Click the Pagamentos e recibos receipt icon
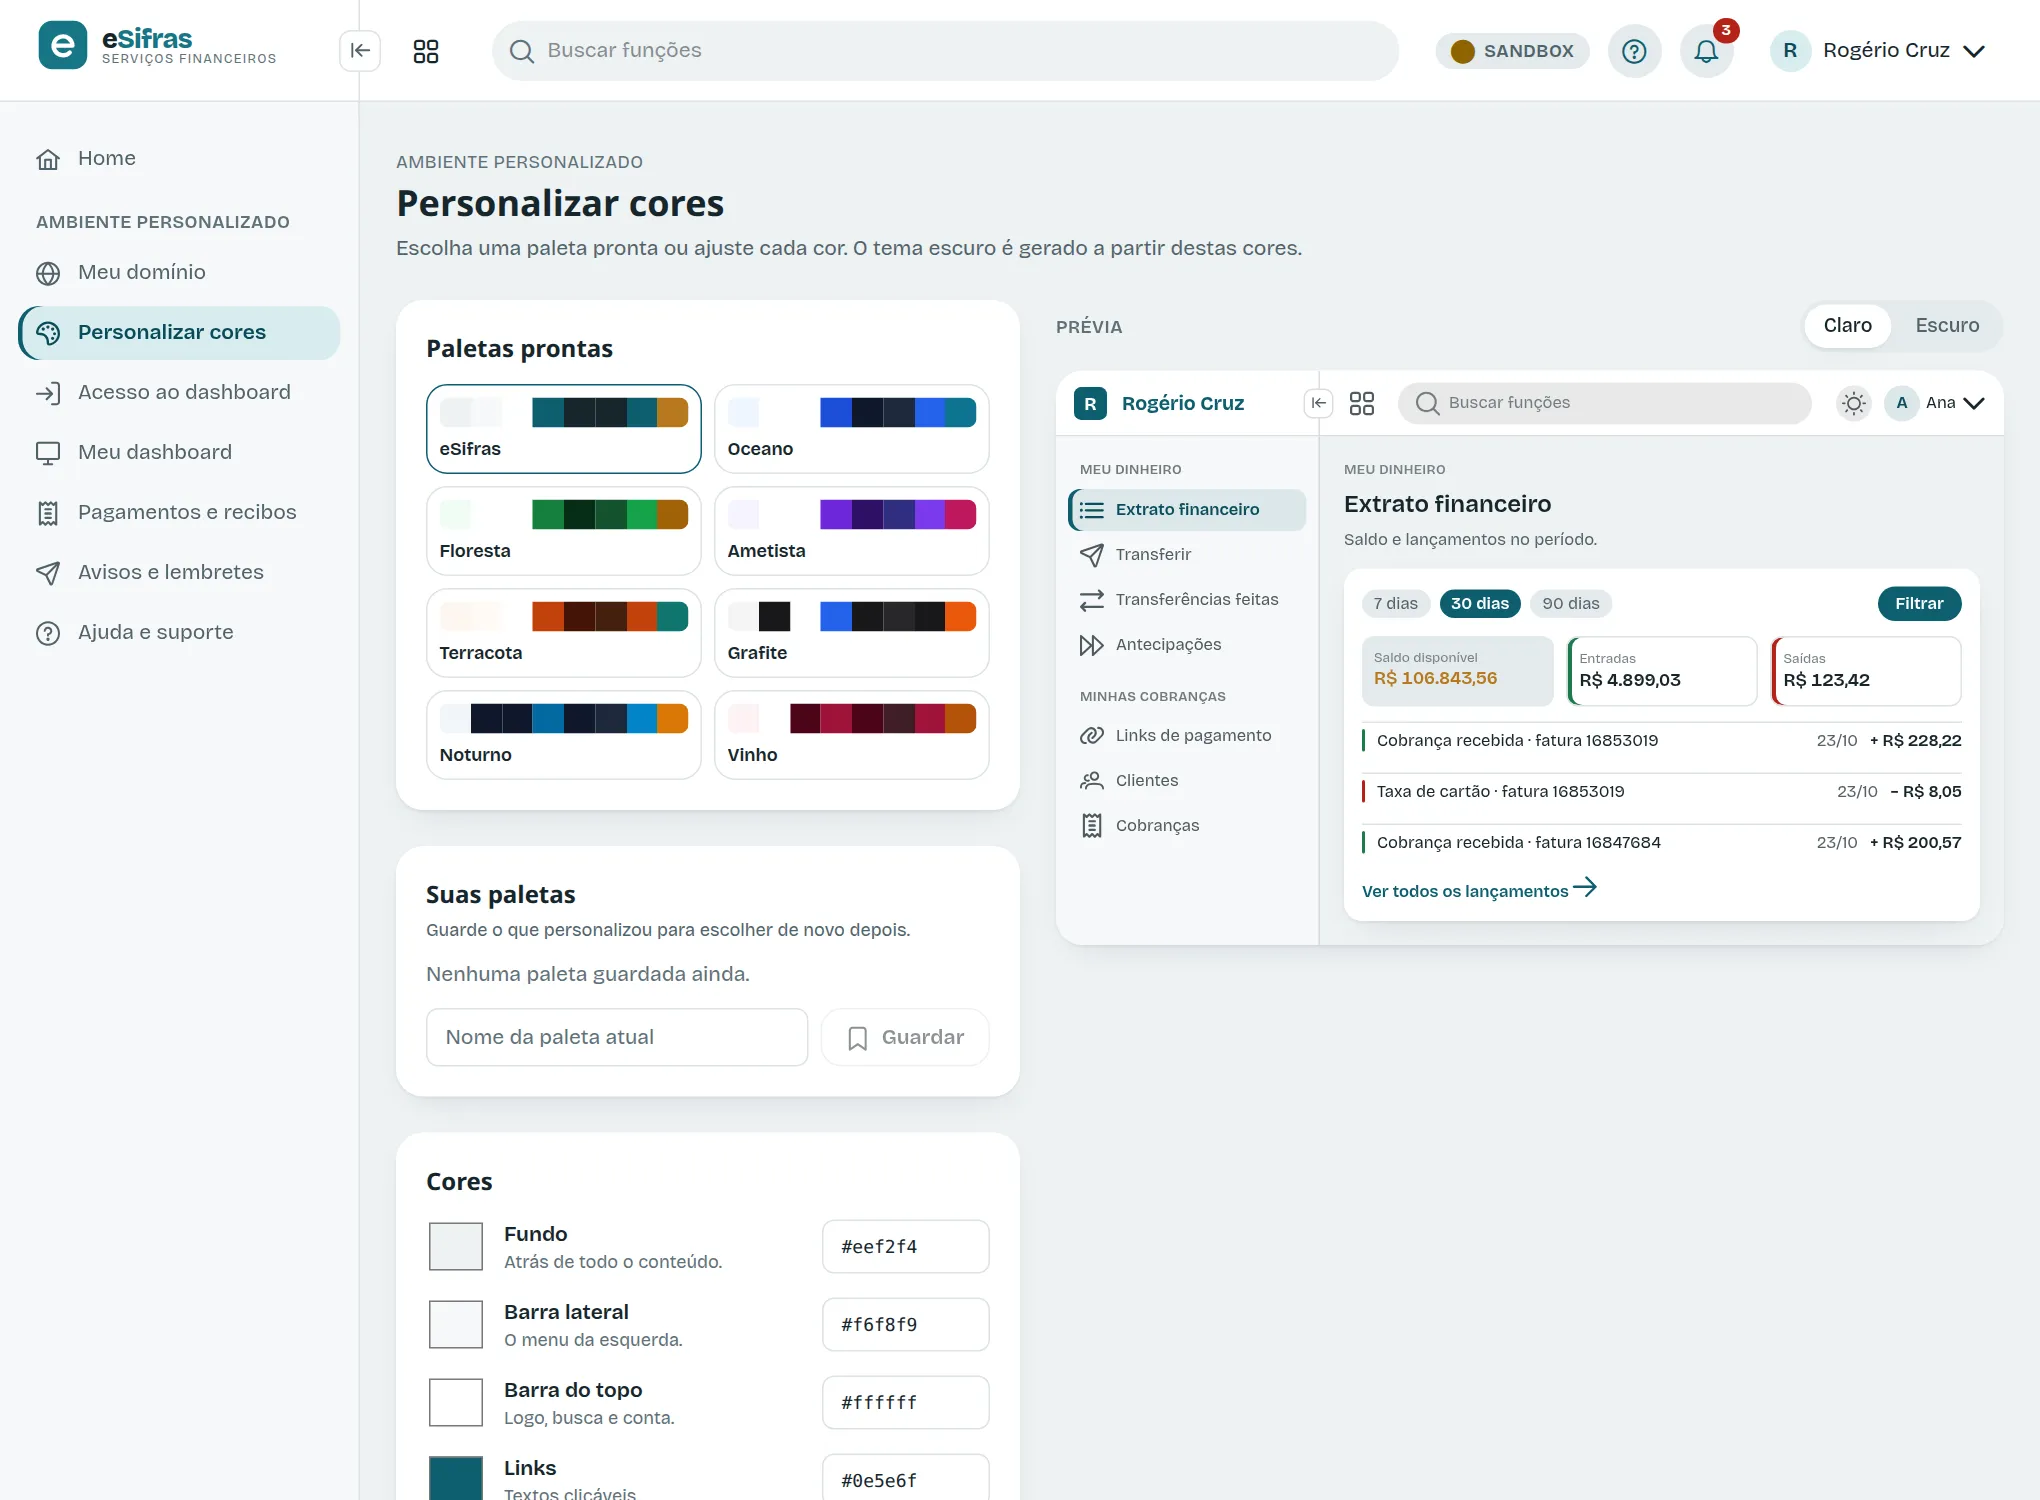The width and height of the screenshot is (2040, 1500). pos(48,513)
